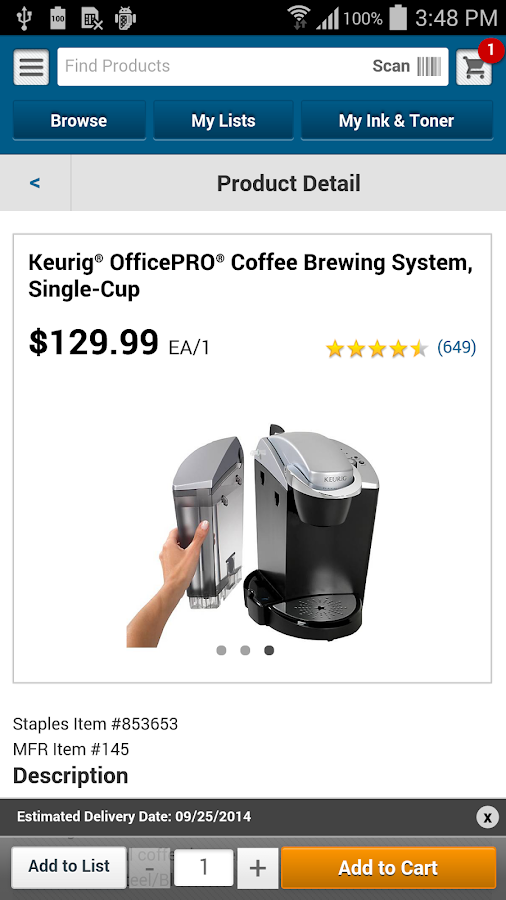Tap the Add to List button
The width and height of the screenshot is (506, 900).
point(69,866)
